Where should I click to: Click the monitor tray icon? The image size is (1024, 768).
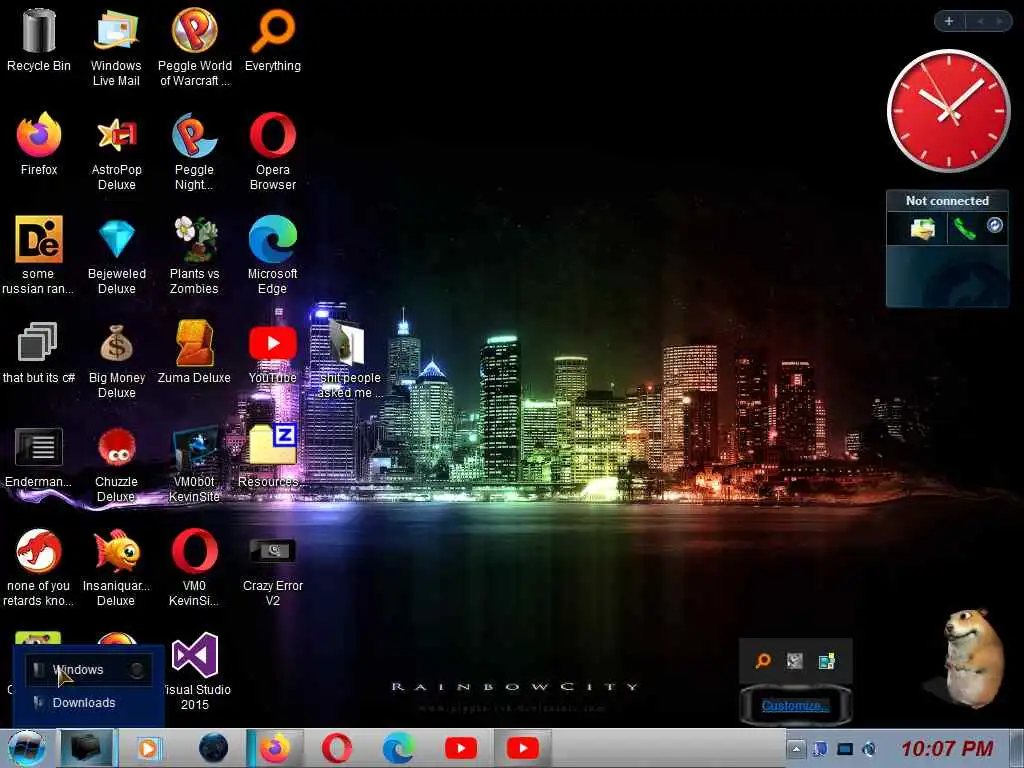tap(845, 749)
